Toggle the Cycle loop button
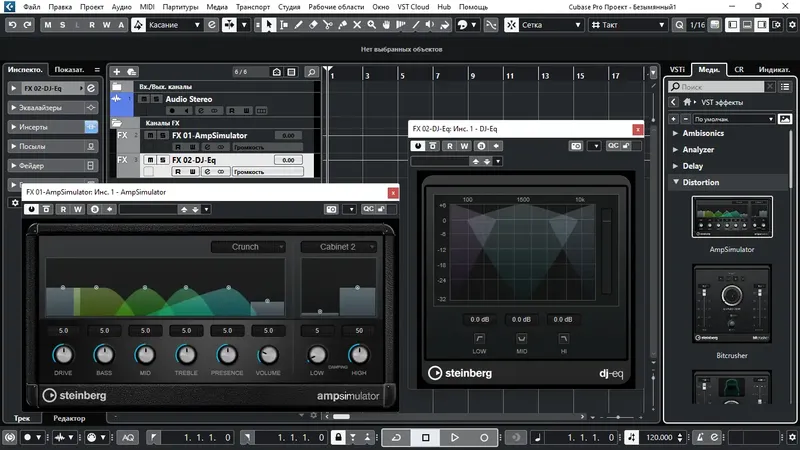800x450 pixels. (396, 437)
